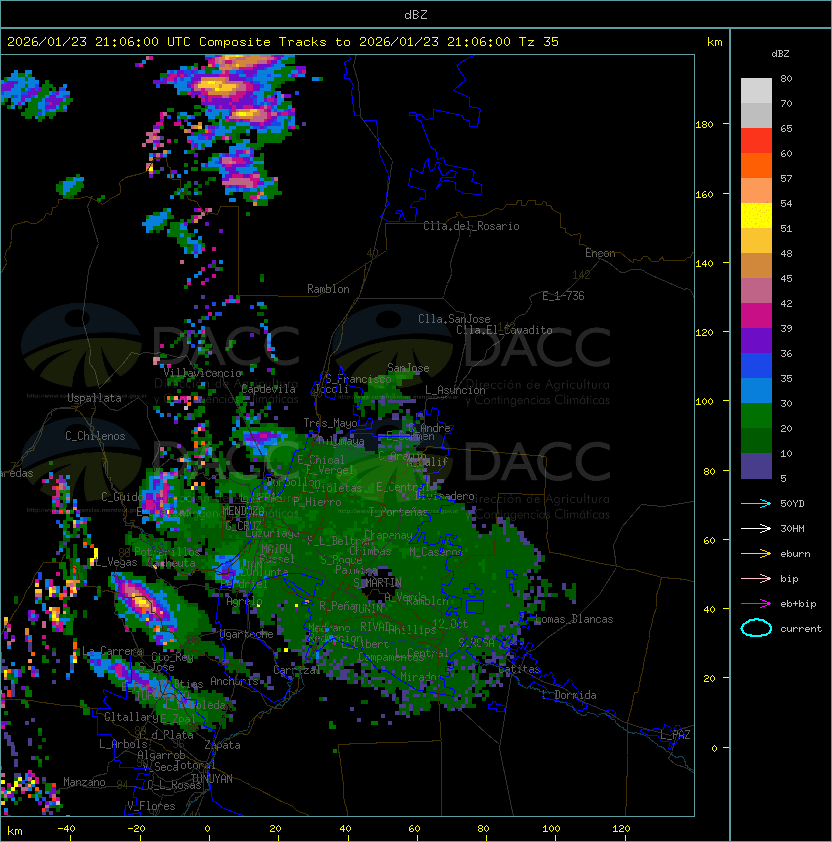Image resolution: width=832 pixels, height=842 pixels.
Task: Click the dBZ title at the top
Action: pos(416,15)
